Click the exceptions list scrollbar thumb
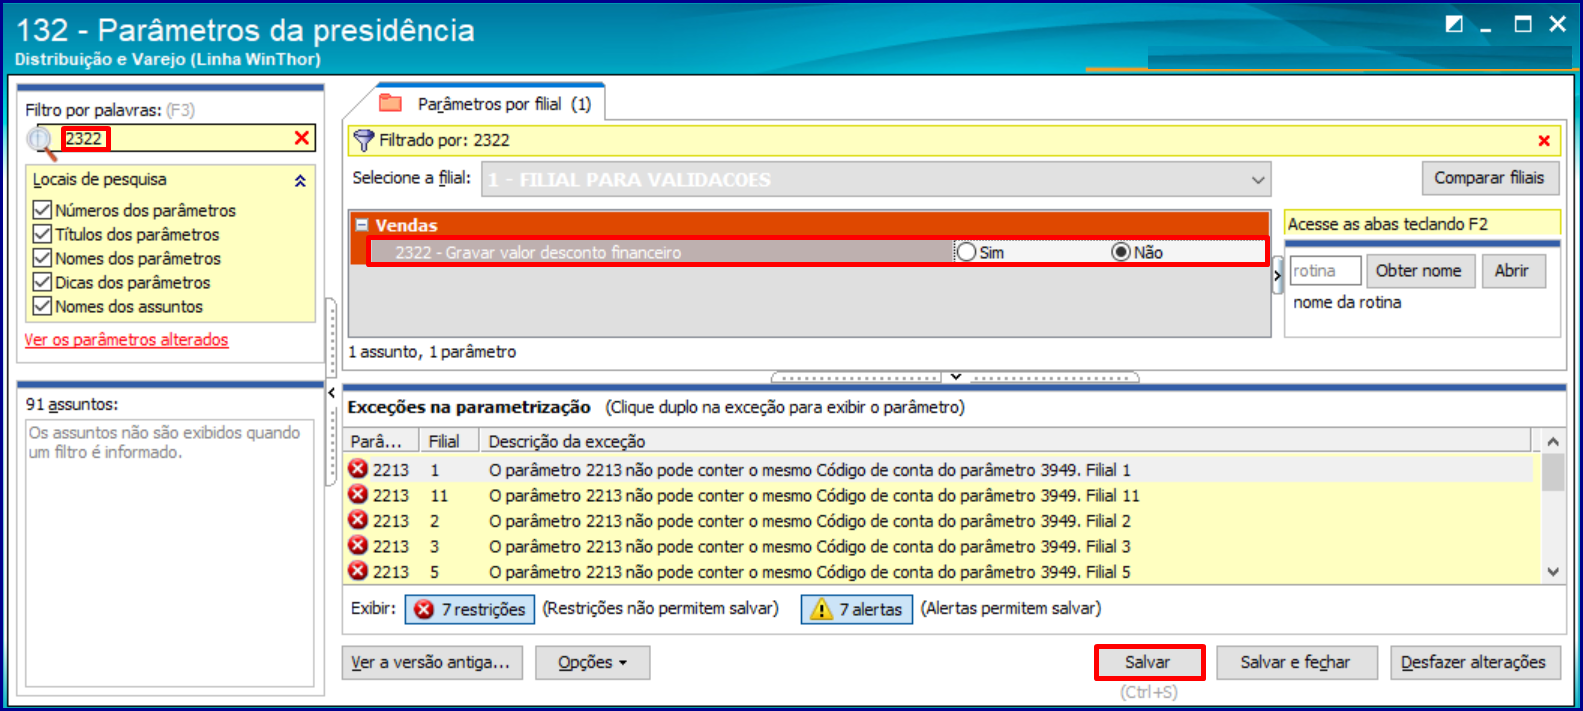Screen dimensions: 1583x711 [1552, 472]
